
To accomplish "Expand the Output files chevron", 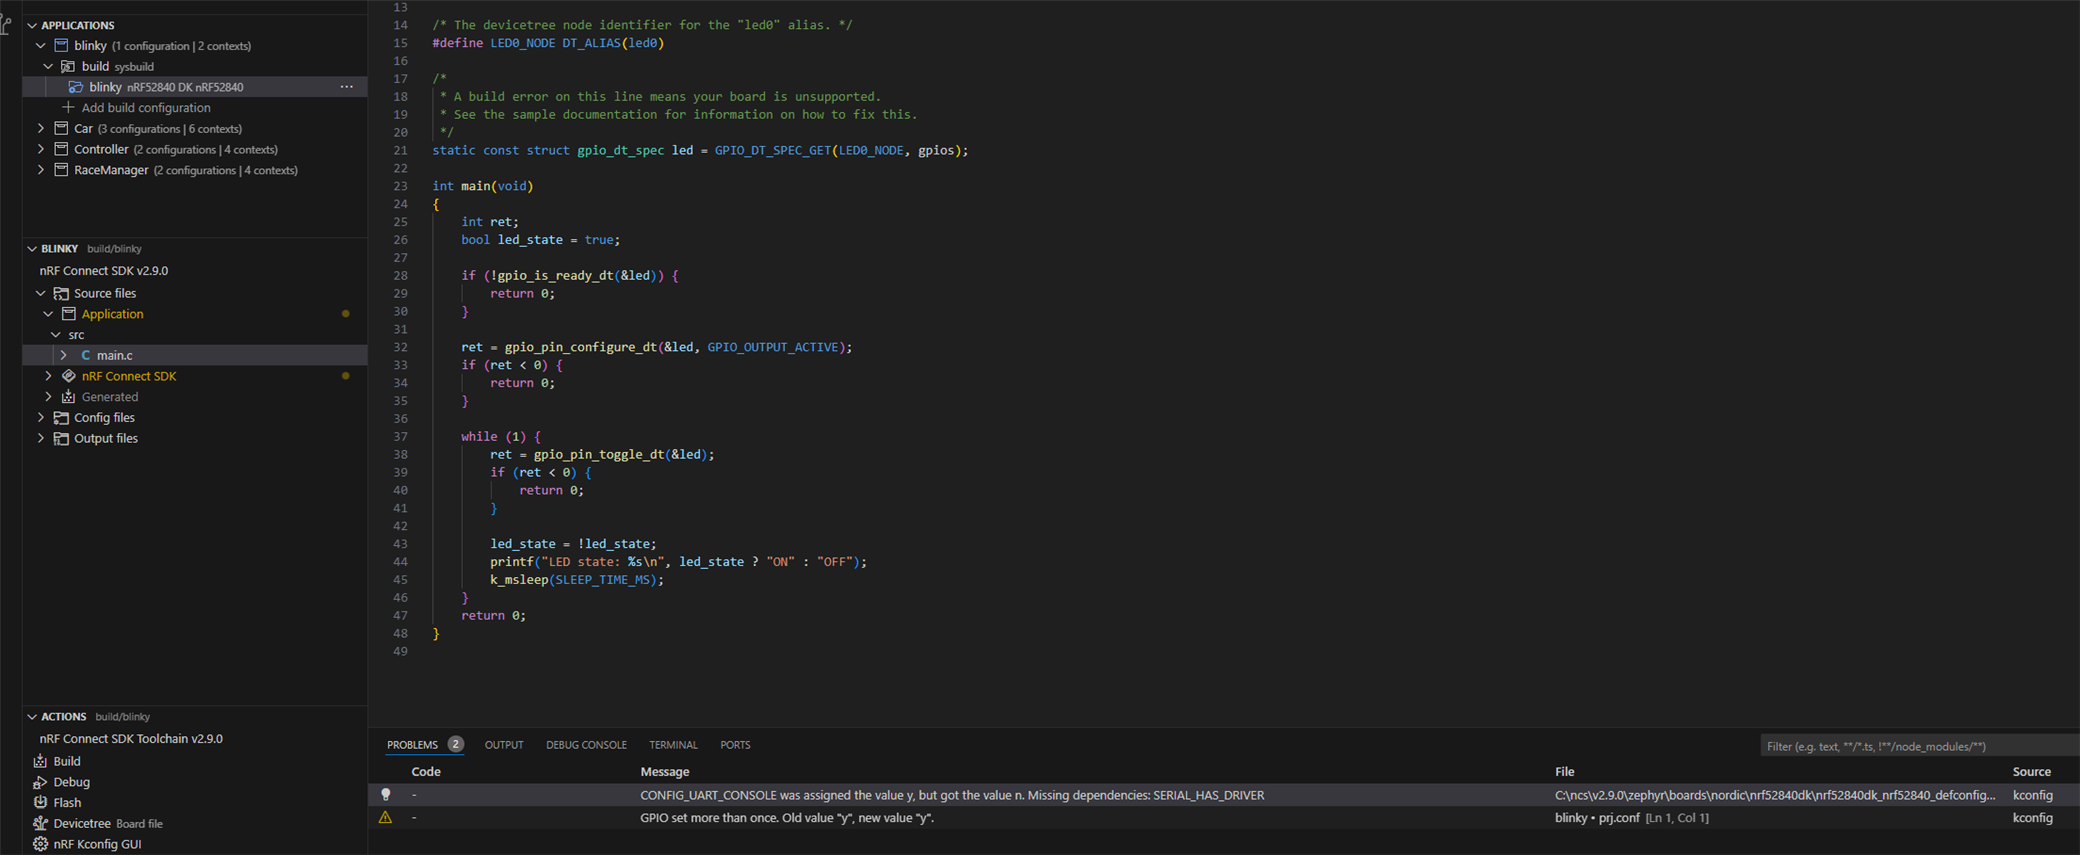I will pyautogui.click(x=41, y=438).
